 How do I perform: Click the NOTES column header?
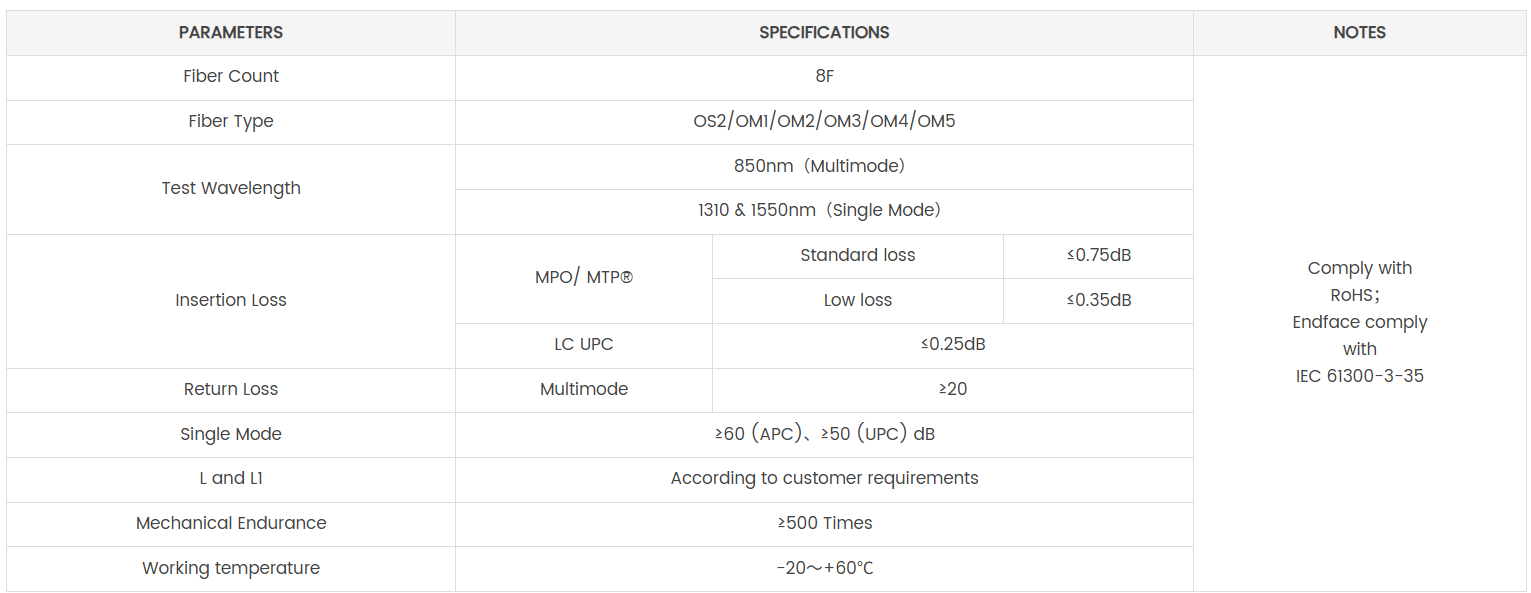1359,33
